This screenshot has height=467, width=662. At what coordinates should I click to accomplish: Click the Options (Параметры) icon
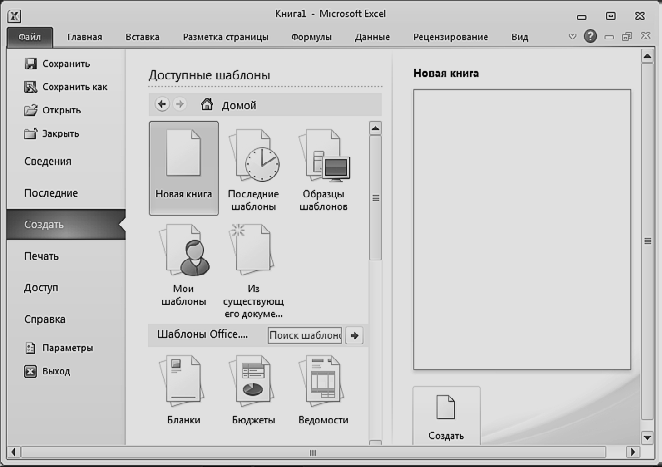(30, 348)
